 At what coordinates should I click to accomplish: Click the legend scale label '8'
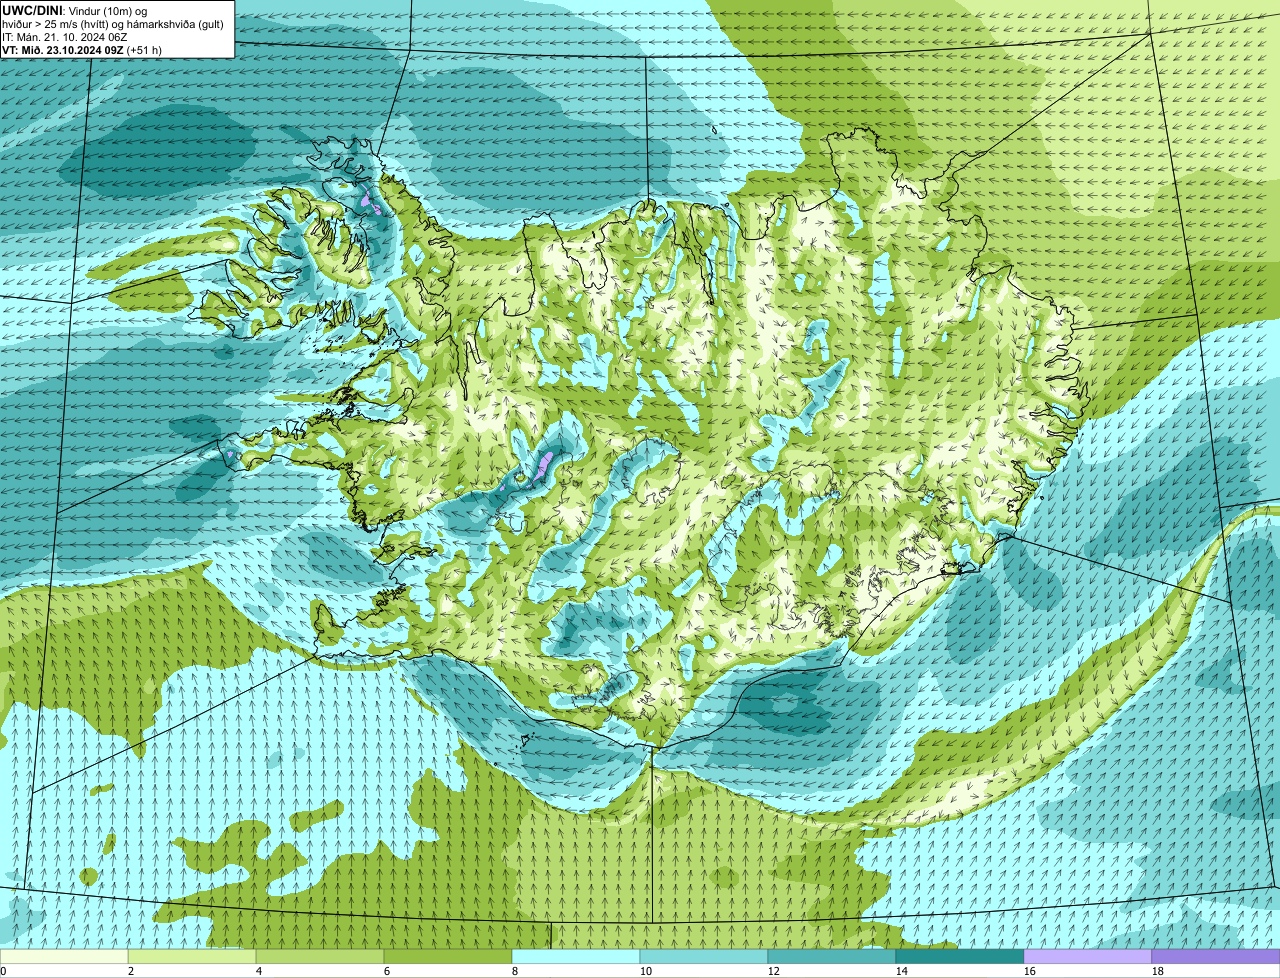click(x=515, y=971)
